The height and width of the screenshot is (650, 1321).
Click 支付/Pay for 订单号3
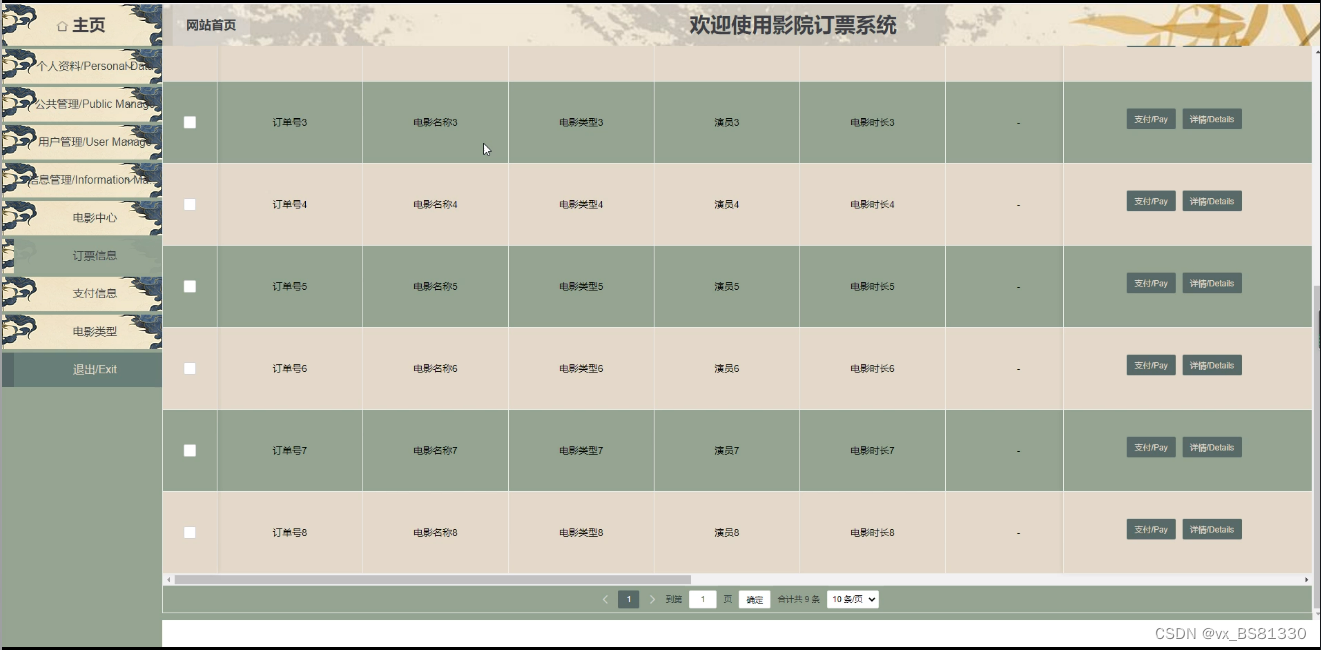coord(1151,119)
